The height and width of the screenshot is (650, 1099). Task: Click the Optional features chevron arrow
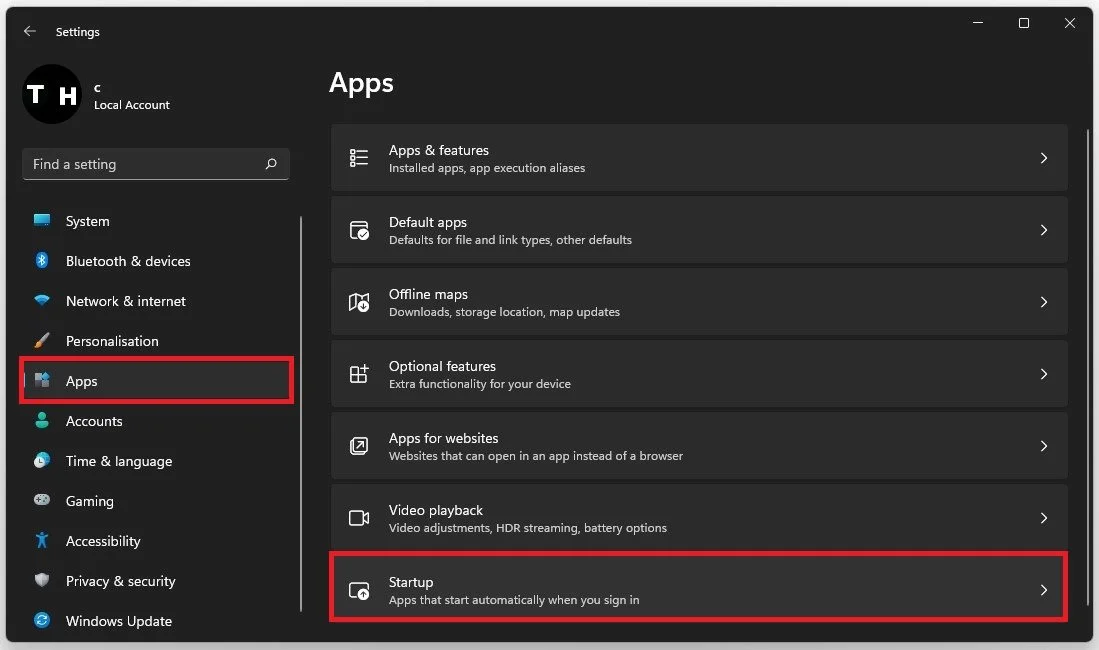(1044, 374)
